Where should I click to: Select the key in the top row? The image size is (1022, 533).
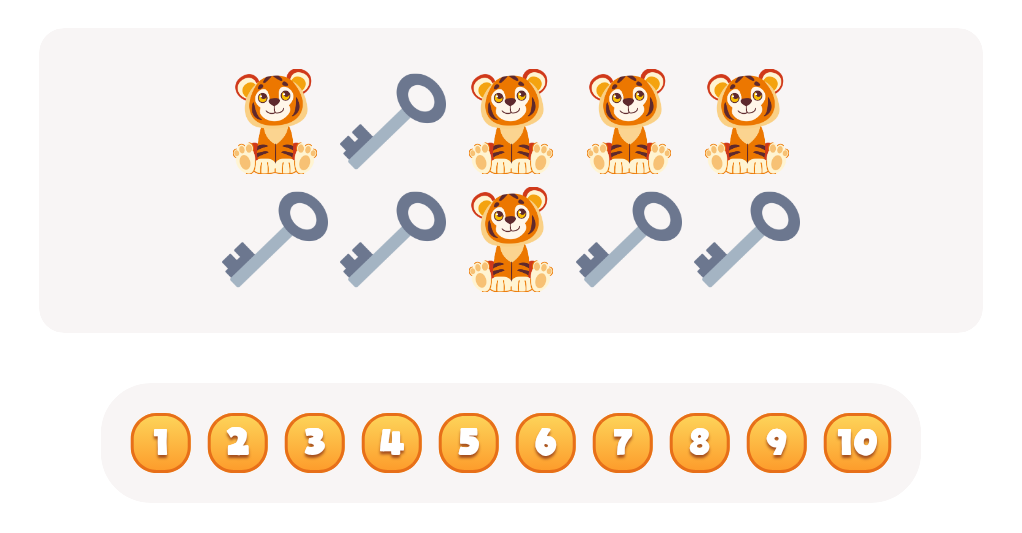point(393,121)
